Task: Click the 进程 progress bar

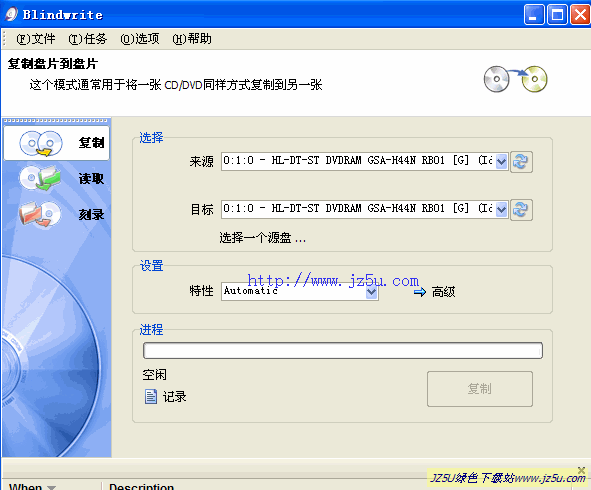Action: point(343,351)
